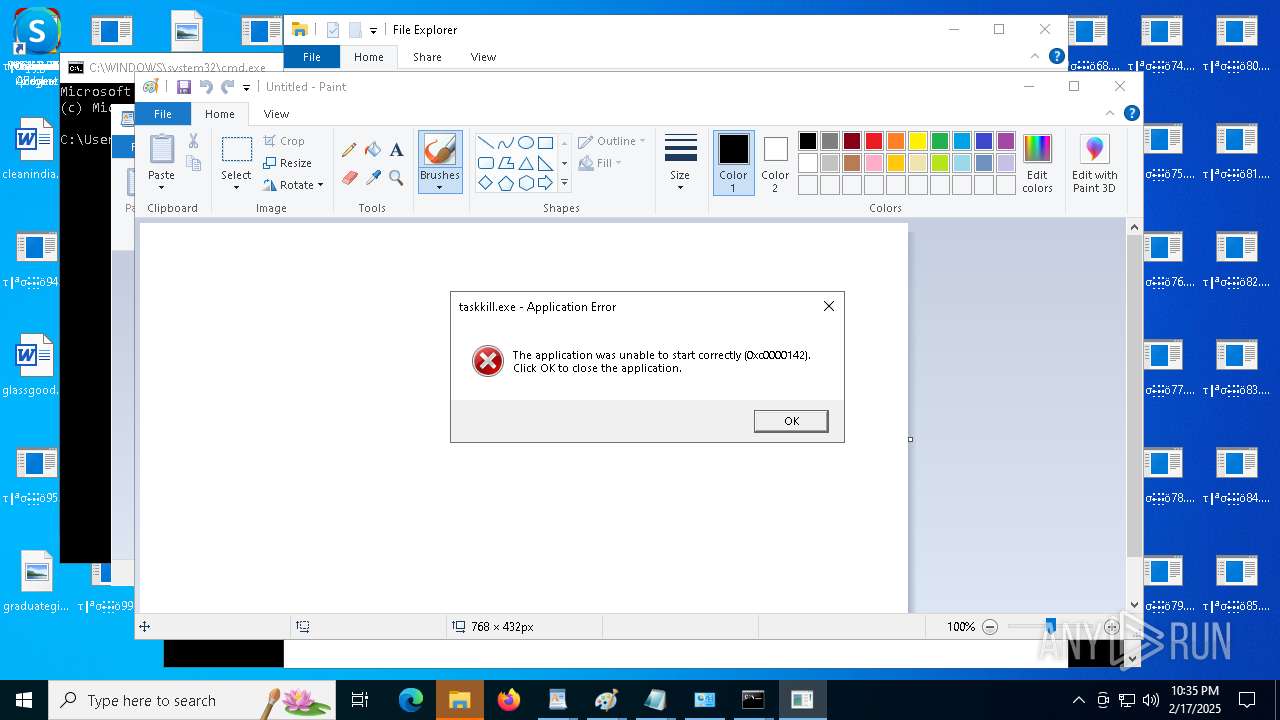Select the Eraser tool
Image resolution: width=1280 pixels, height=720 pixels.
(349, 178)
